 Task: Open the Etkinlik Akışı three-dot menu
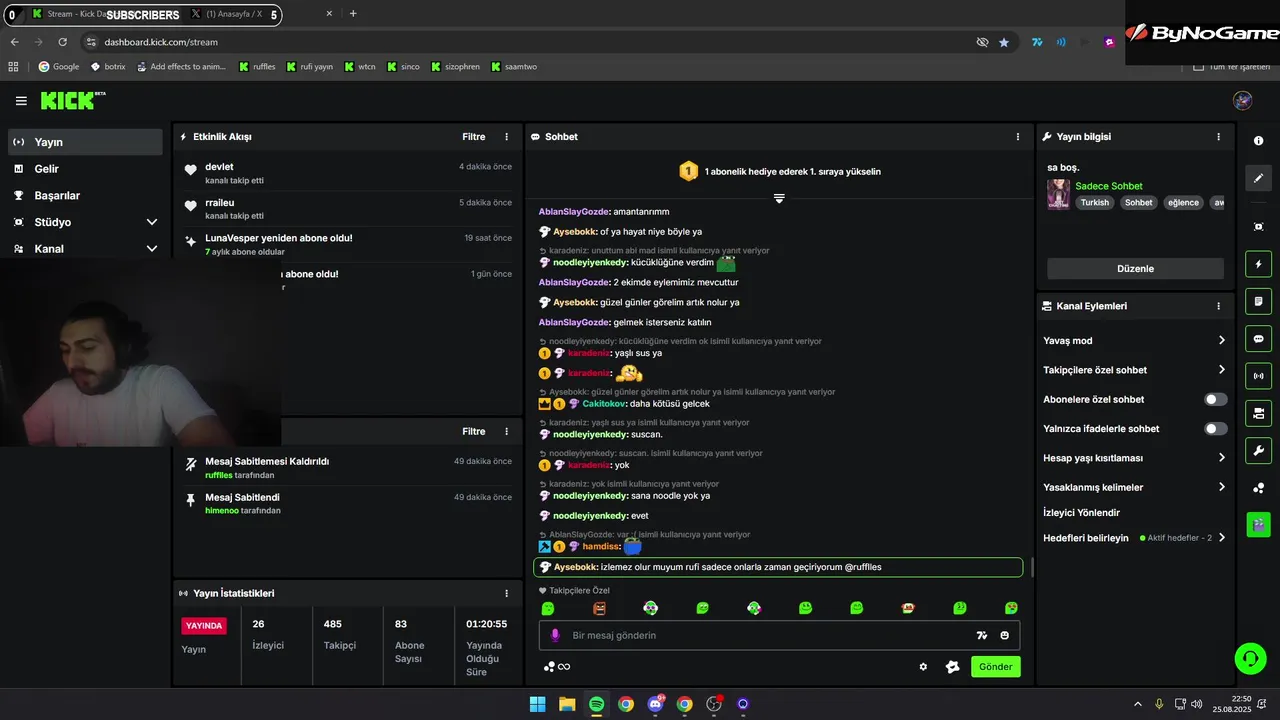[x=507, y=137]
